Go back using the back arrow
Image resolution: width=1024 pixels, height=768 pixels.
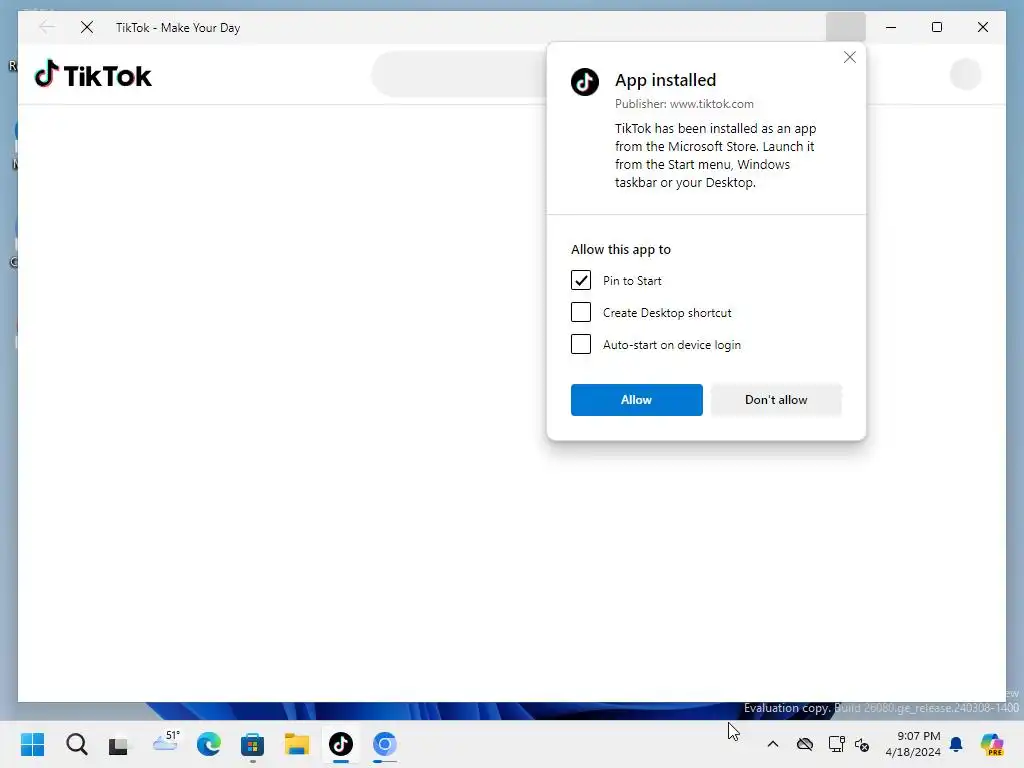click(x=46, y=27)
